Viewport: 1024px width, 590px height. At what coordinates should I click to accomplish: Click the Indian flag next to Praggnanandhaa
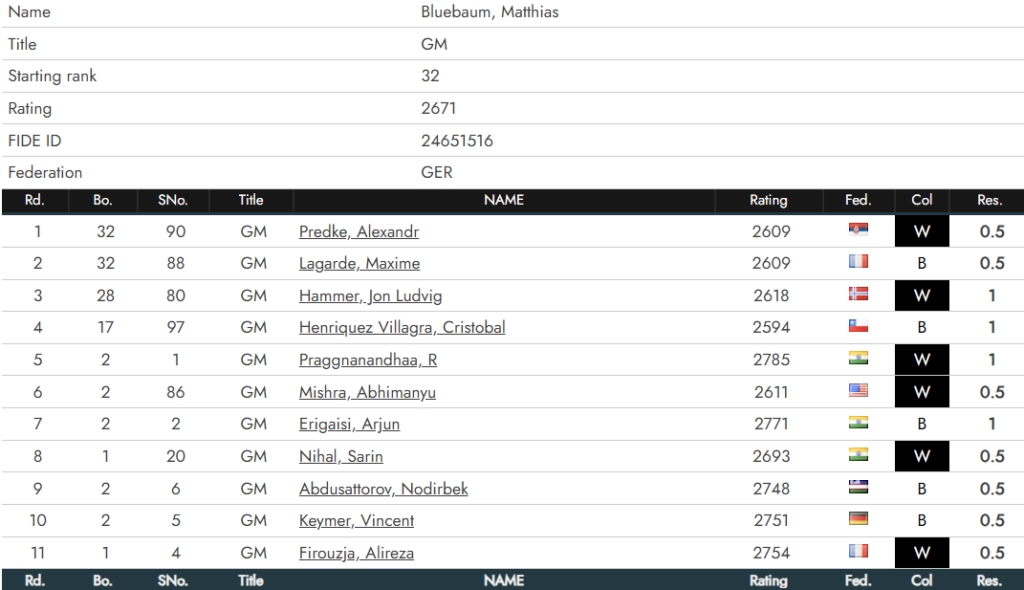pos(857,360)
